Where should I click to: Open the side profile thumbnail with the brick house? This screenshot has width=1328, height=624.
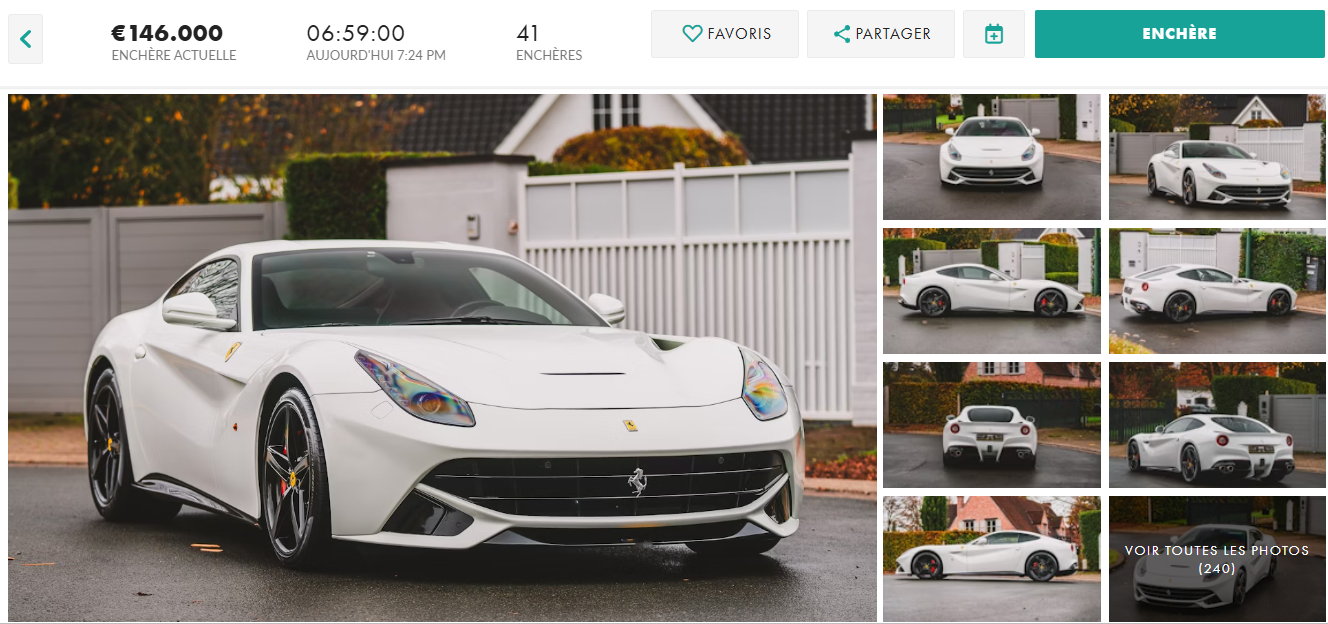992,559
